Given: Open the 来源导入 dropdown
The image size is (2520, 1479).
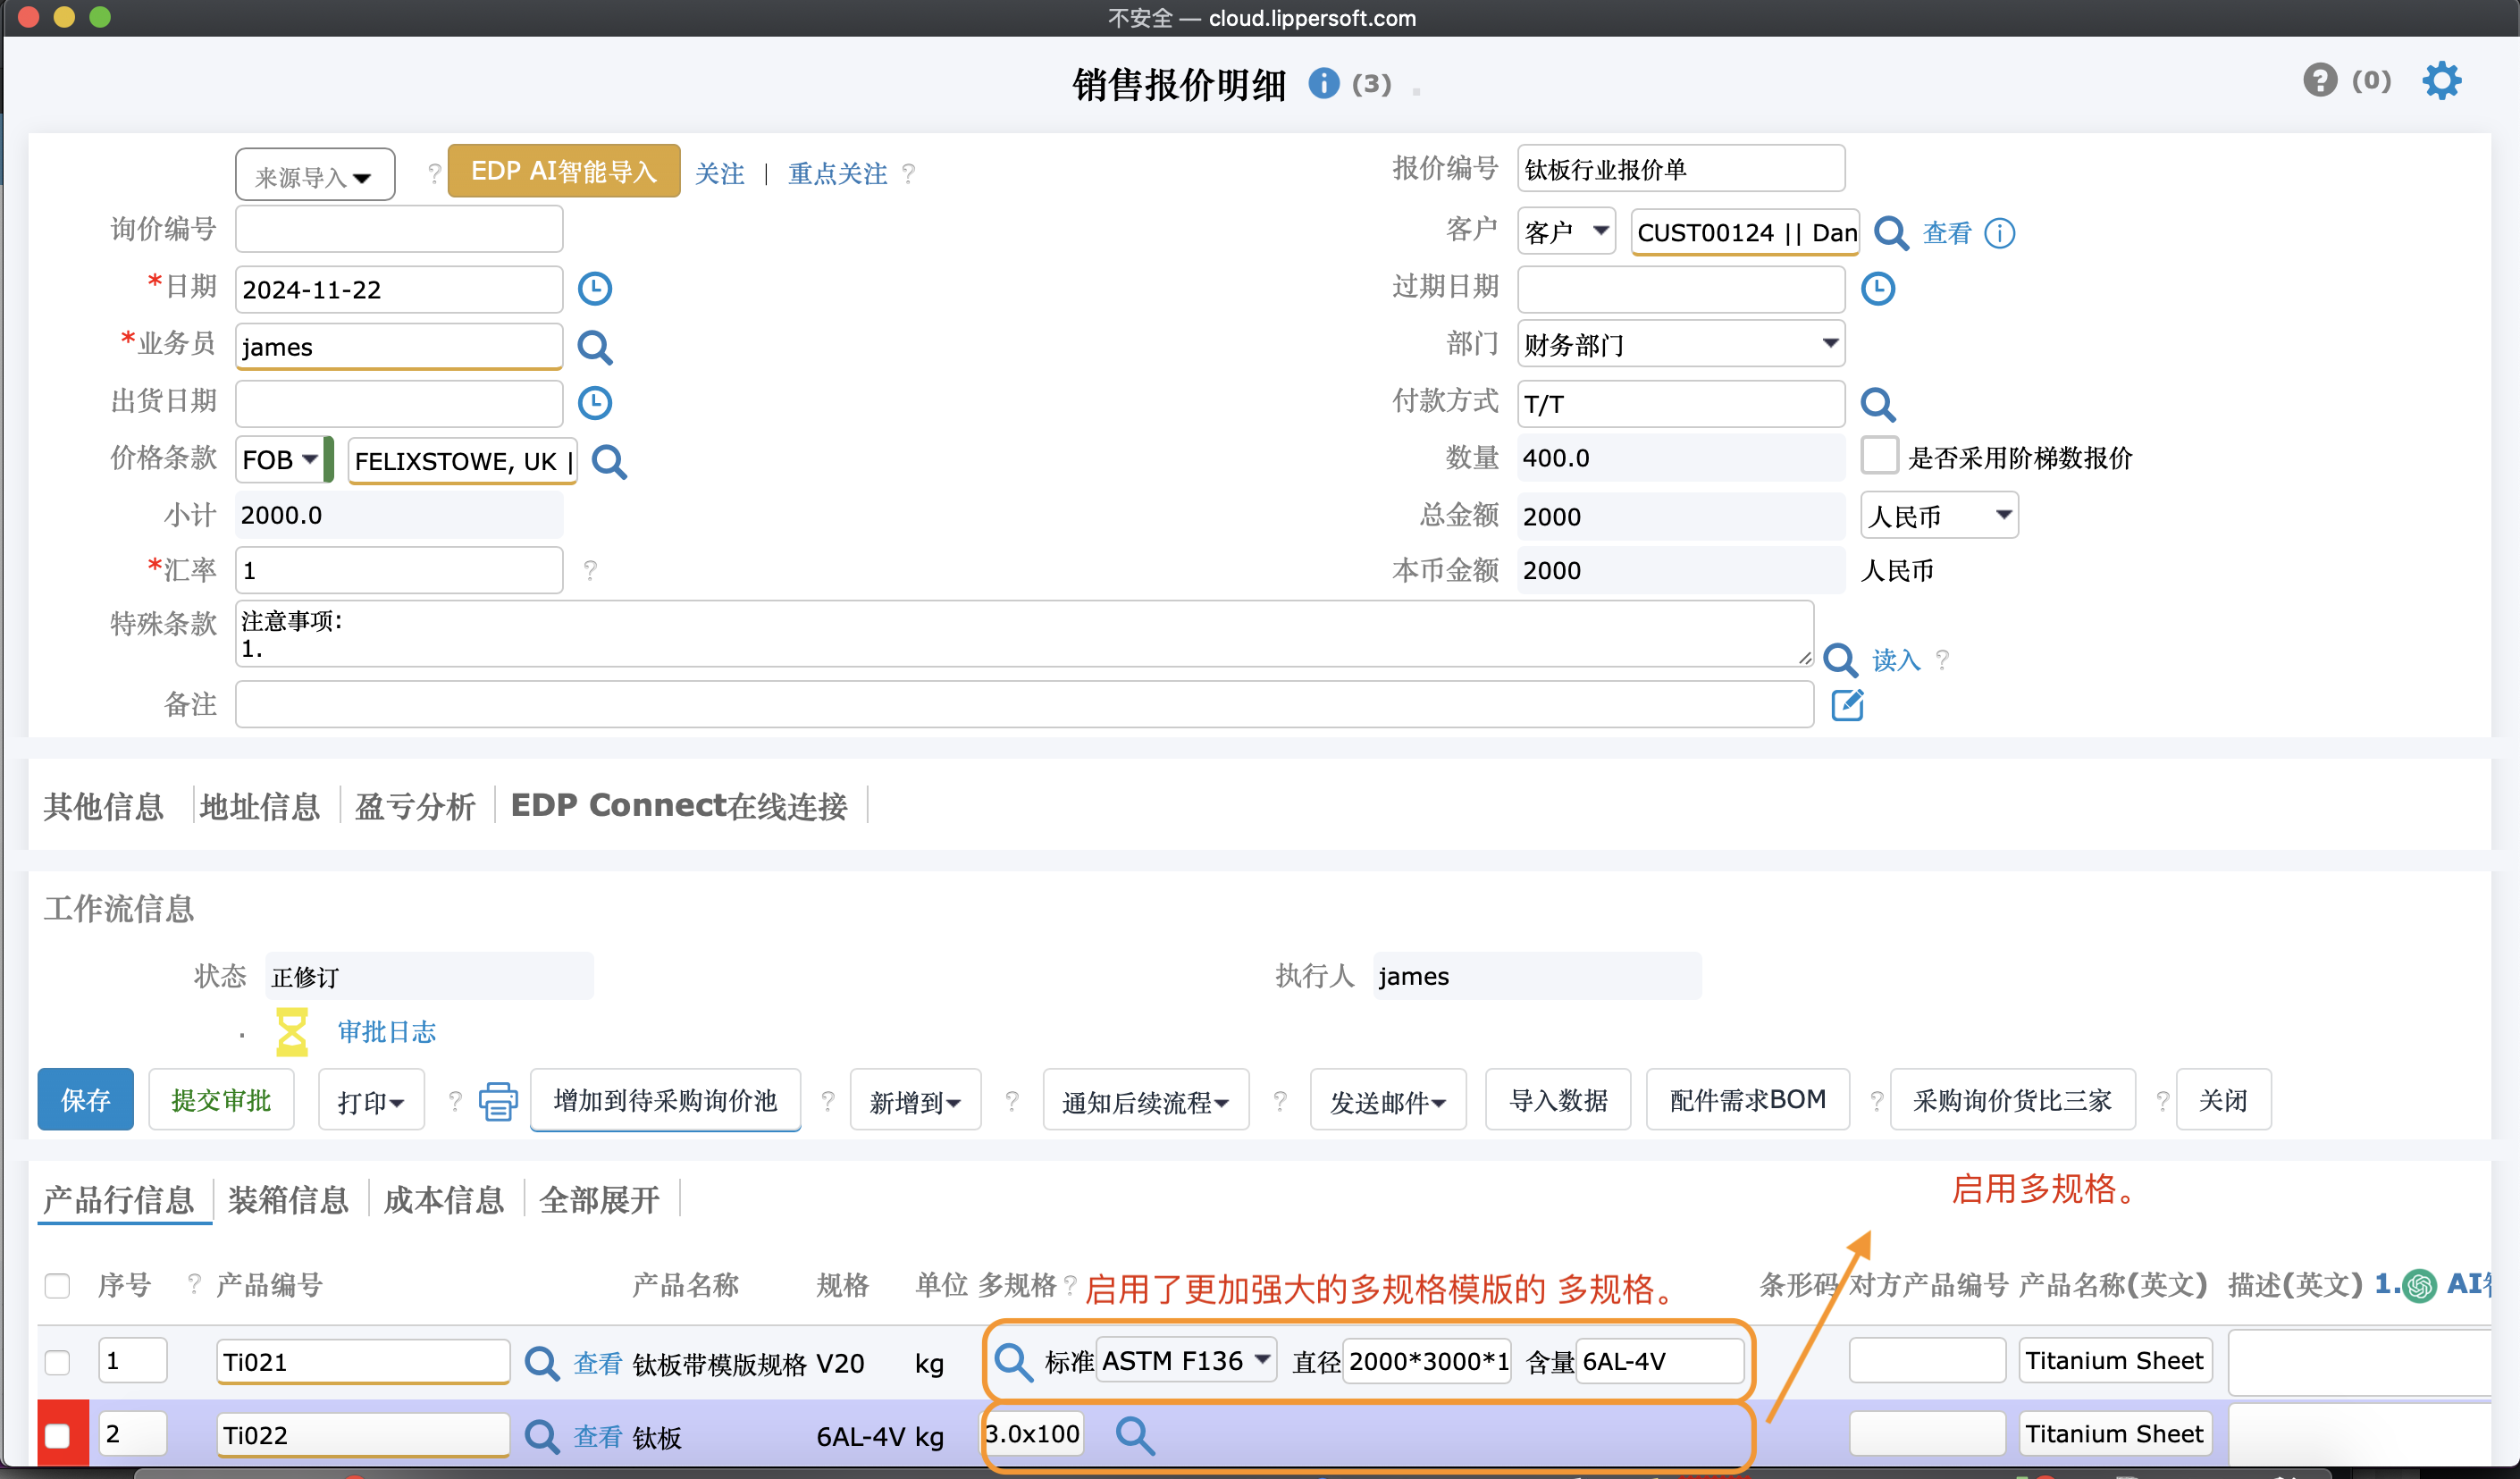Looking at the screenshot, I should point(314,176).
